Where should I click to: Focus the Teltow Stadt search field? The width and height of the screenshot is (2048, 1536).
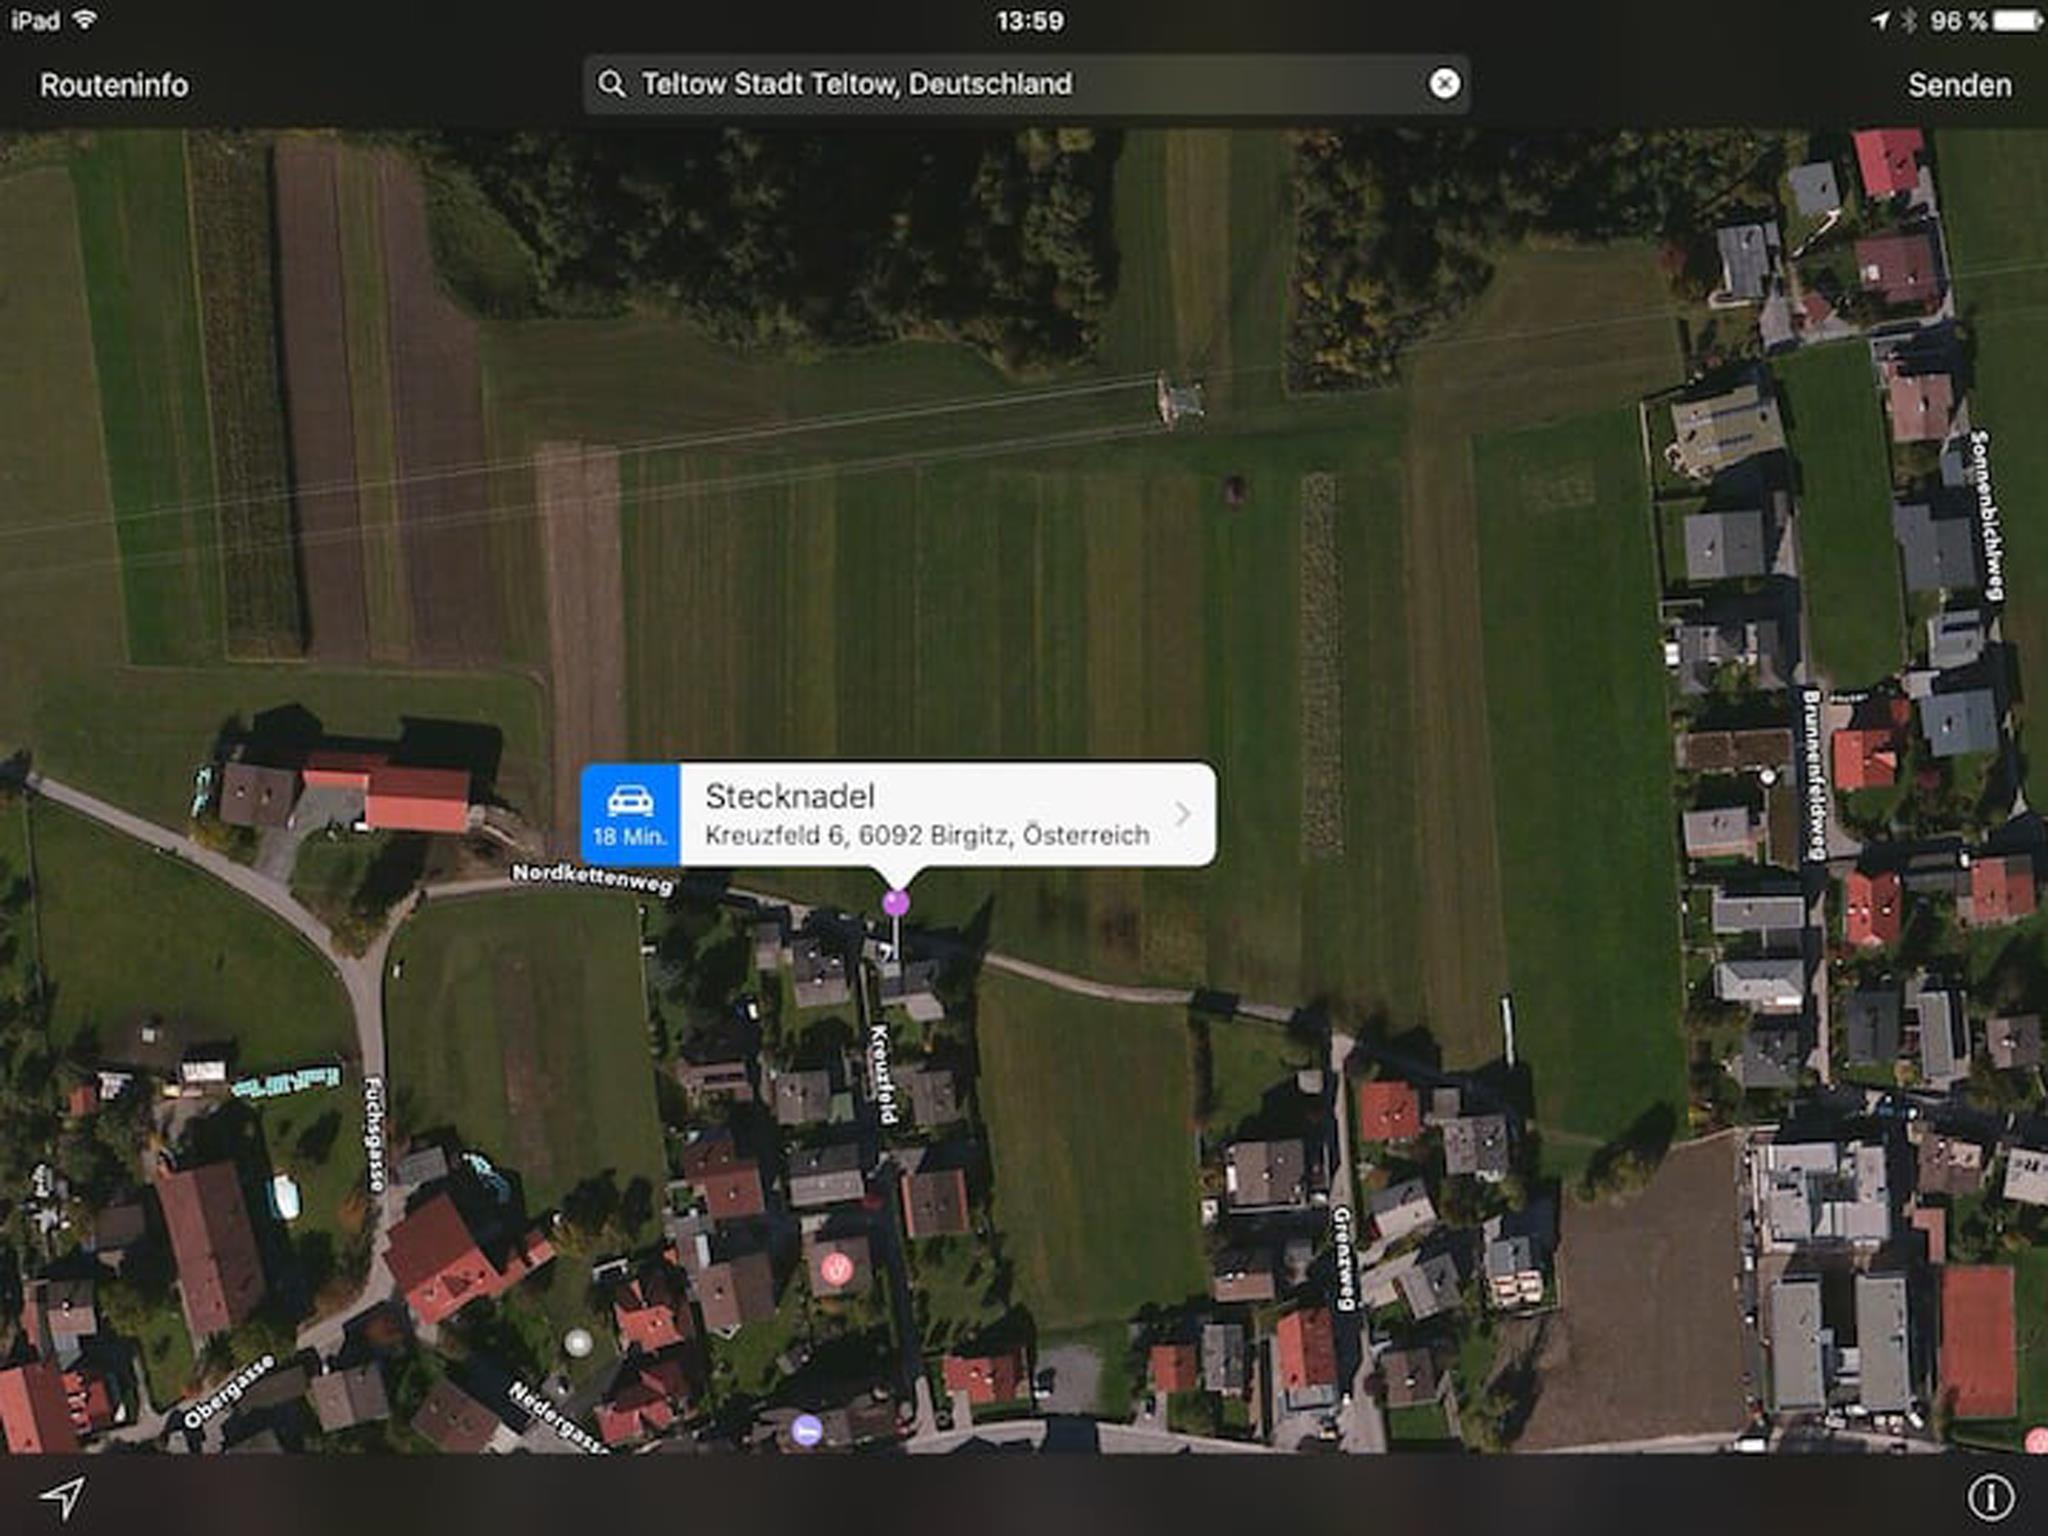click(x=1026, y=84)
